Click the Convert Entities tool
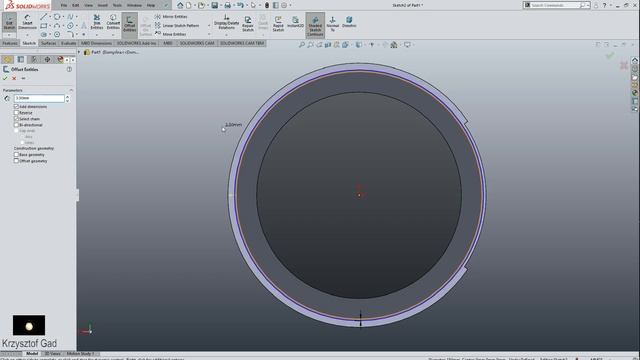This screenshot has width=640, height=360. tap(113, 22)
